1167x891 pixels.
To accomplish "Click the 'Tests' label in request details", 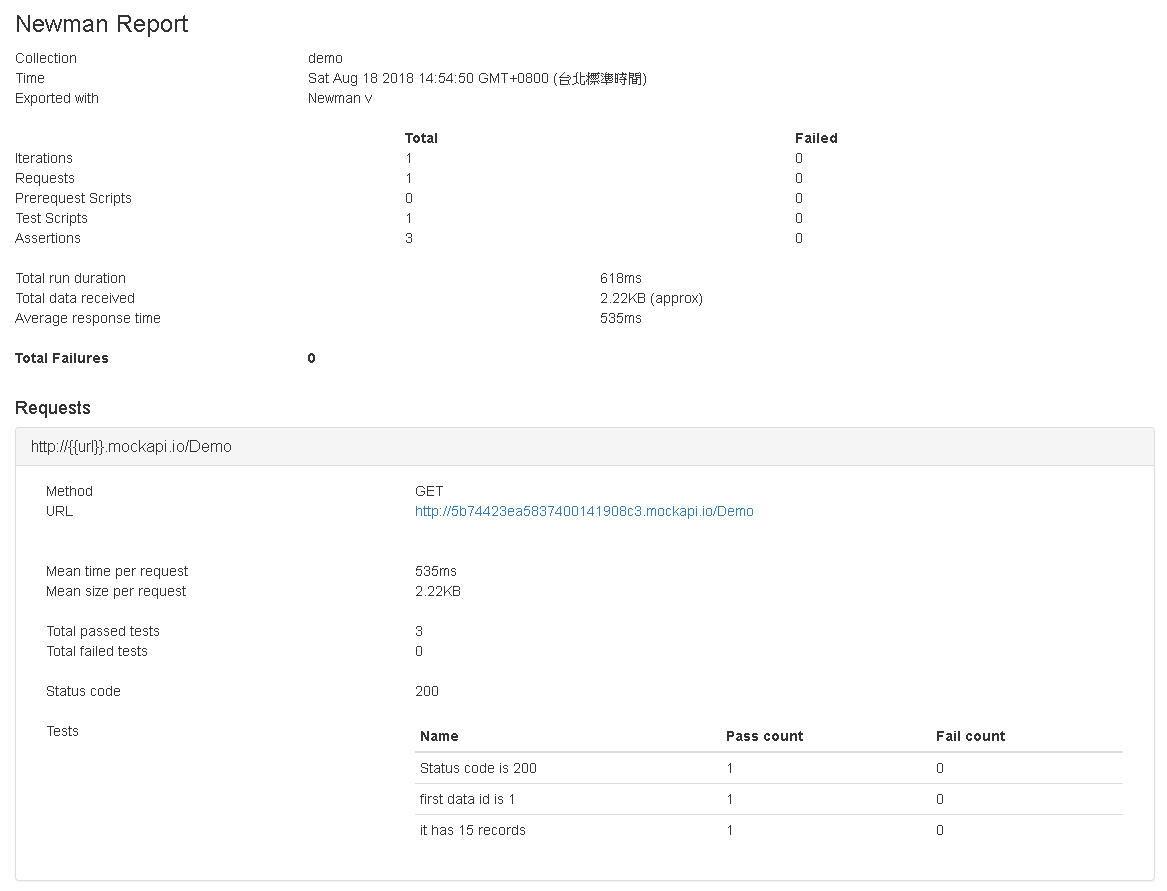I will (62, 731).
